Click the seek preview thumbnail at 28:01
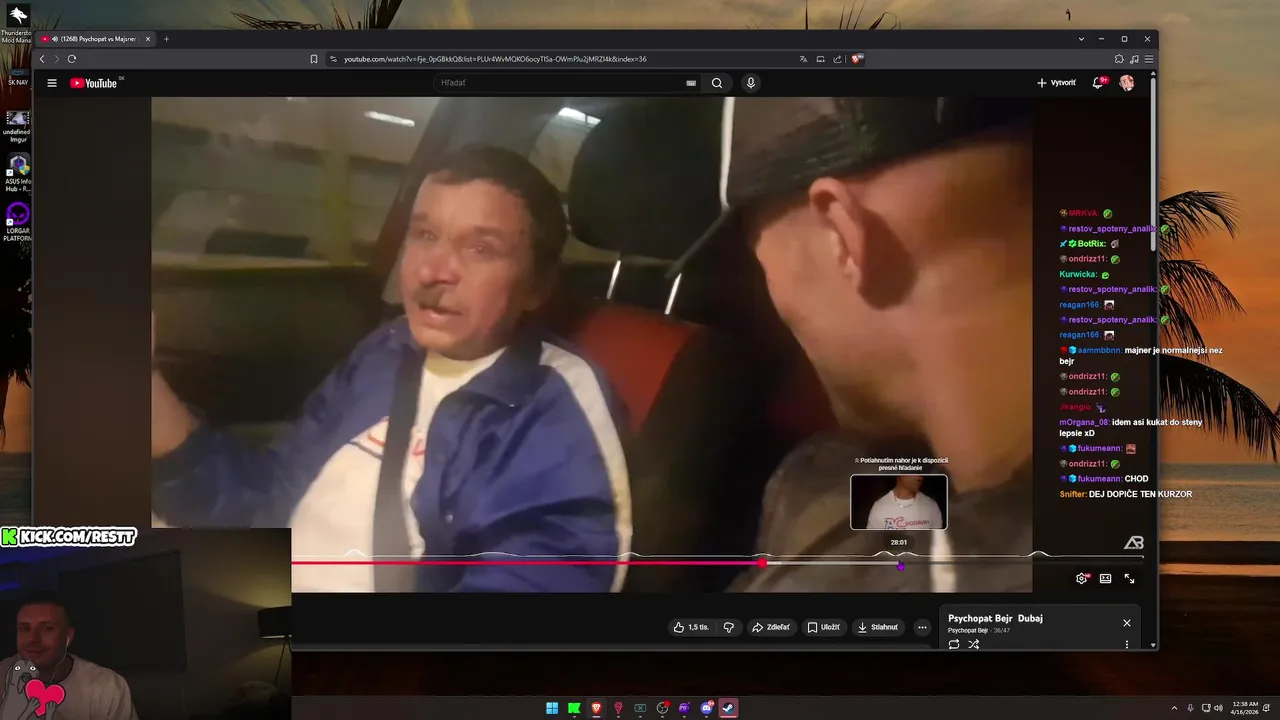1280x720 pixels. pyautogui.click(x=899, y=501)
